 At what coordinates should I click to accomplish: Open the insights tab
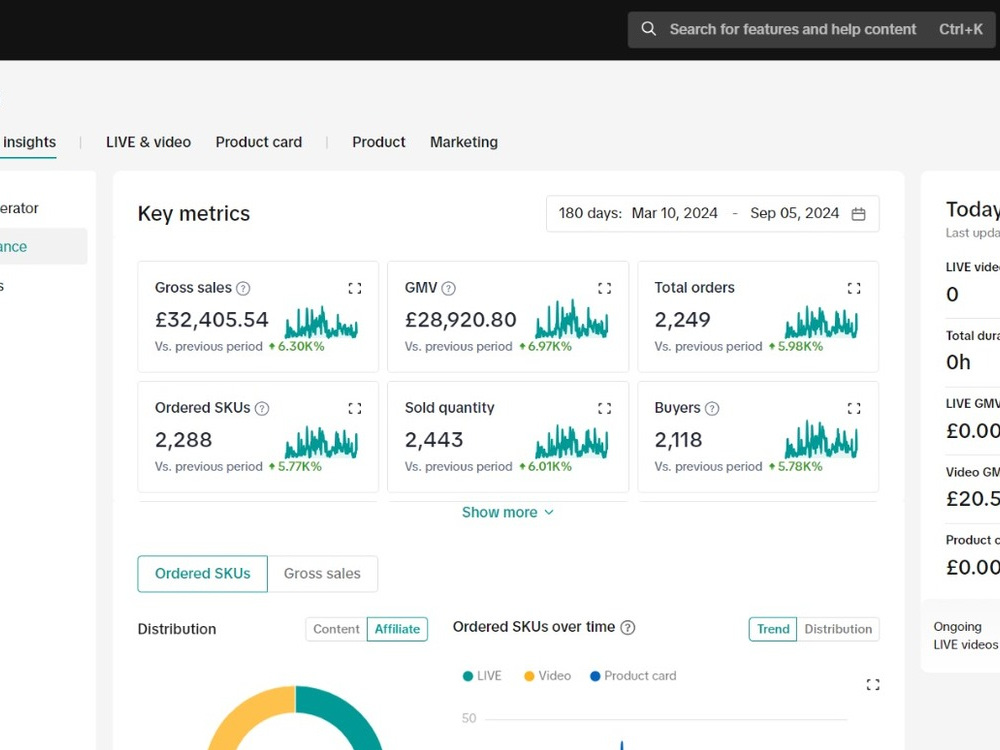[29, 142]
